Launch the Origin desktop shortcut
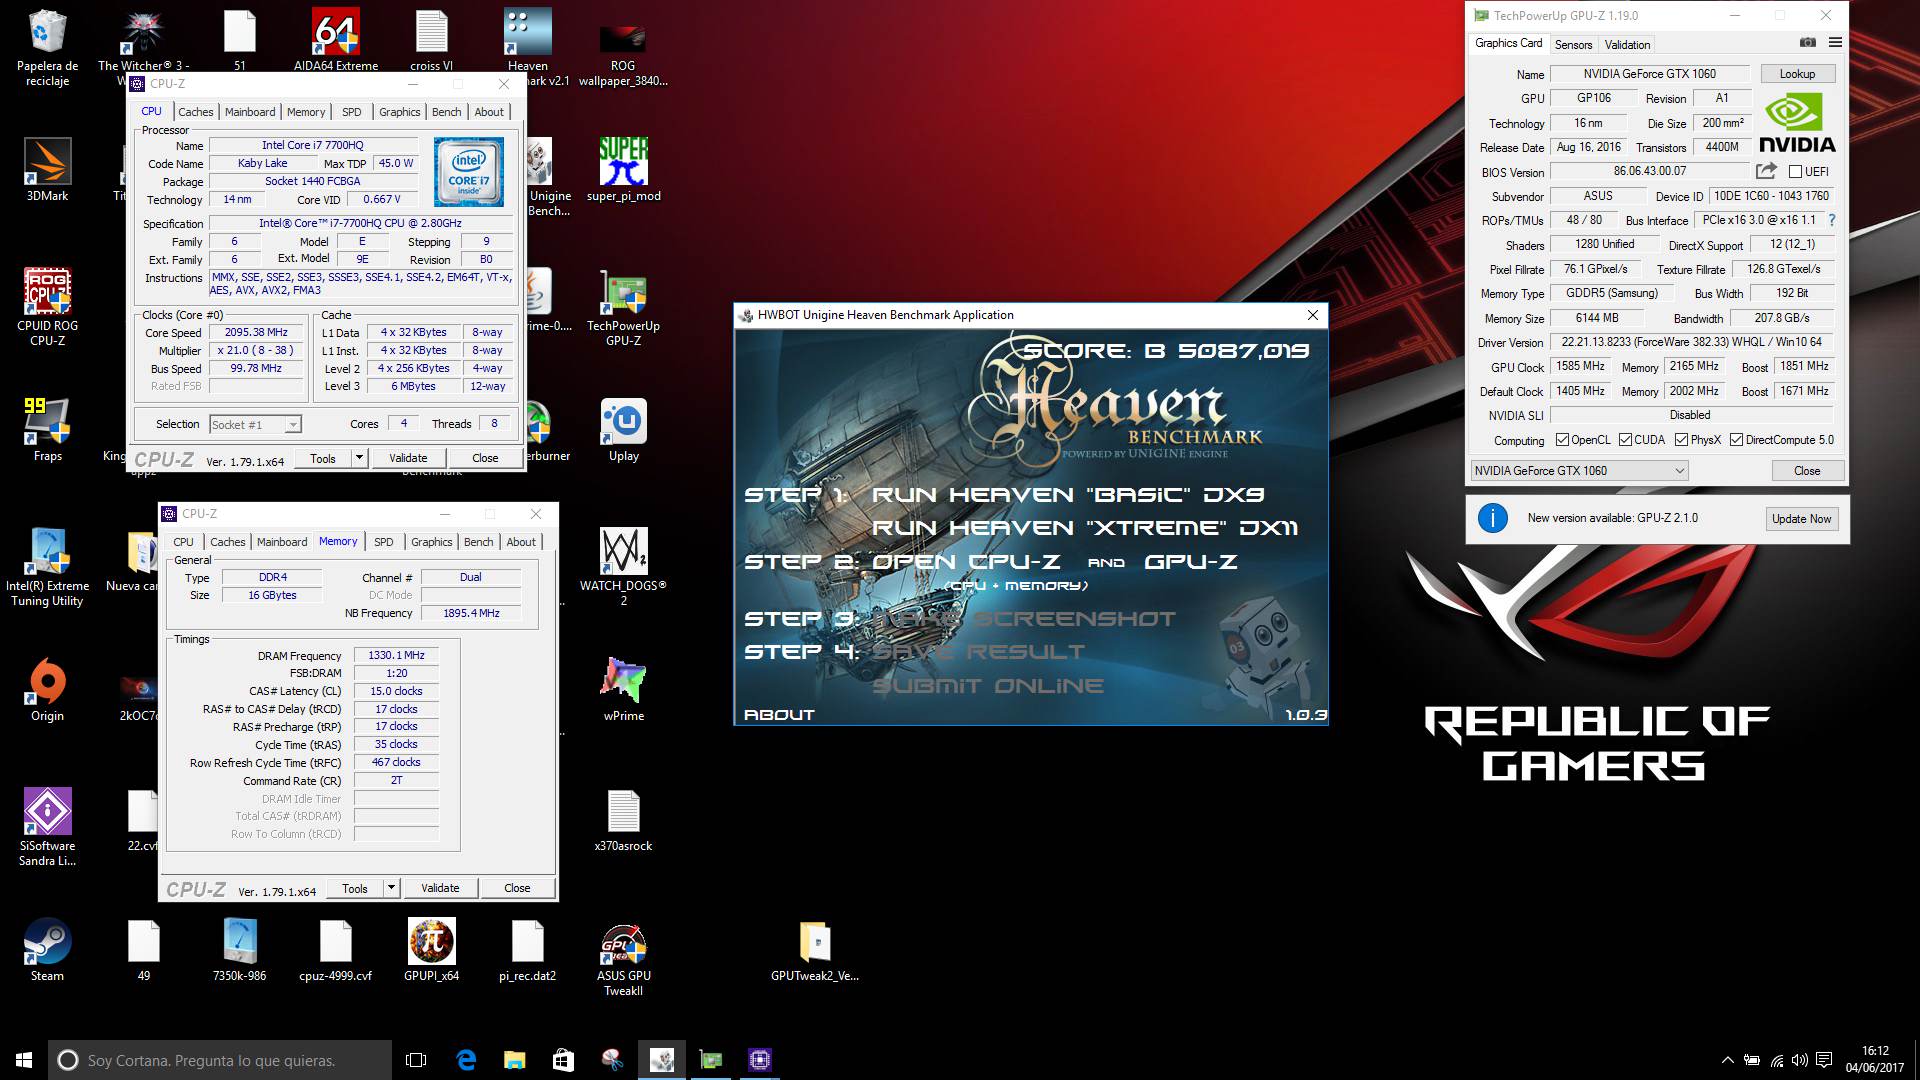Image resolution: width=1920 pixels, height=1080 pixels. [47, 690]
